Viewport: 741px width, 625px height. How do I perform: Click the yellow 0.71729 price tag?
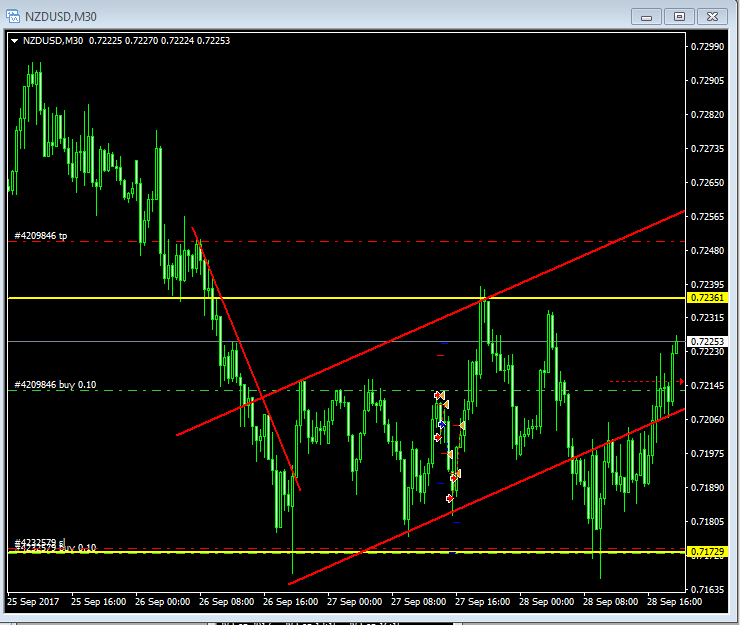tap(707, 551)
